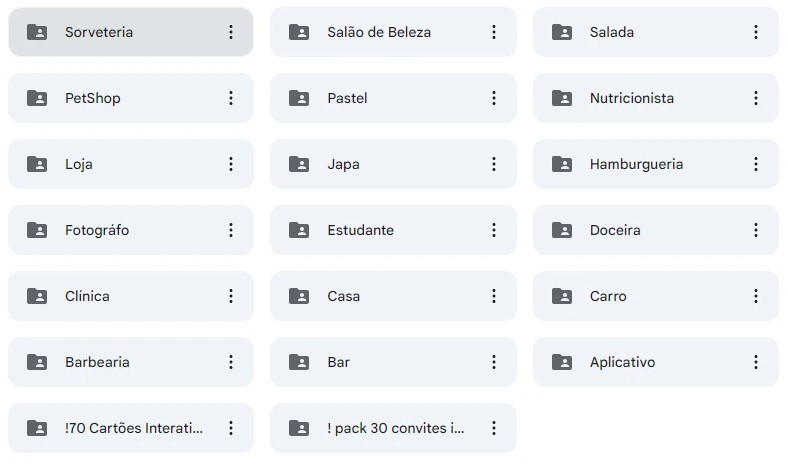788x472 pixels.
Task: Click the shared folder icon beside Sorveteria
Action: coord(37,32)
